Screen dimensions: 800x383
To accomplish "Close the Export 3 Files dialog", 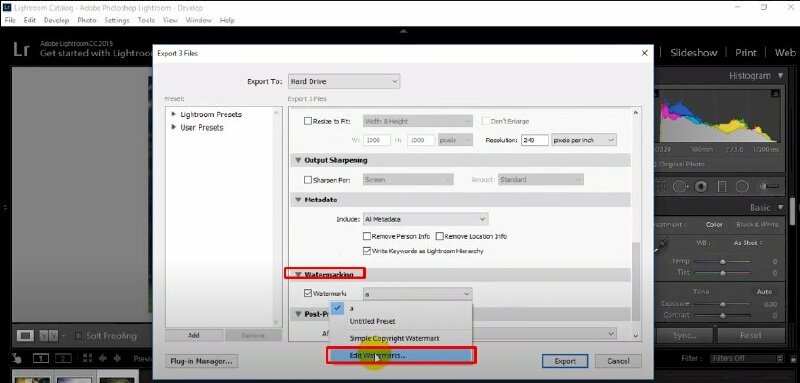I will (644, 53).
